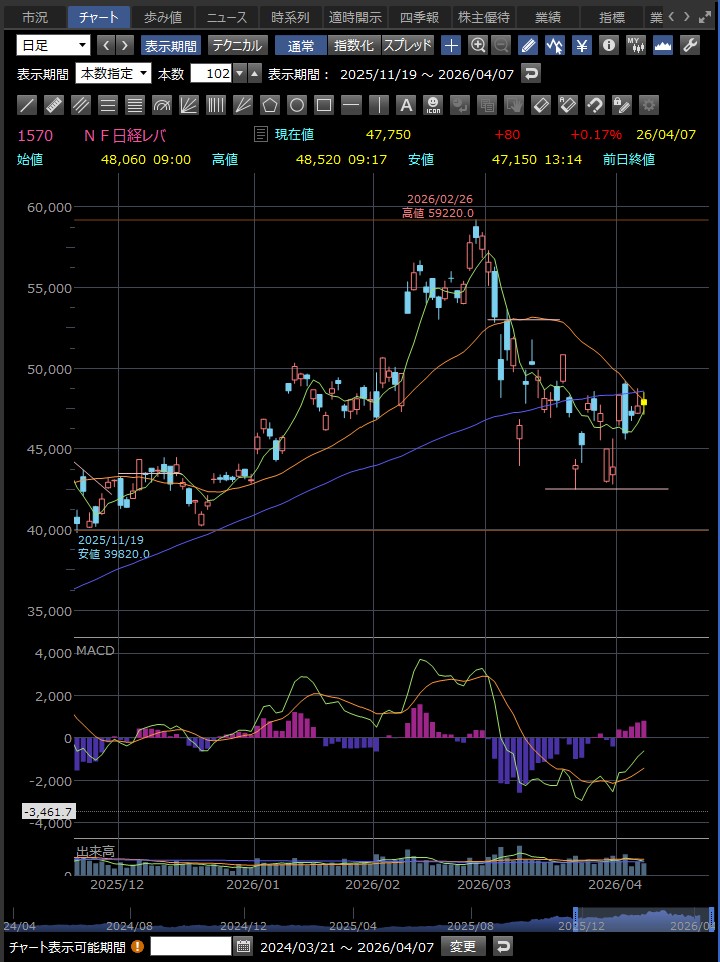
Task: Switch chart mode to スプレッド
Action: point(407,45)
